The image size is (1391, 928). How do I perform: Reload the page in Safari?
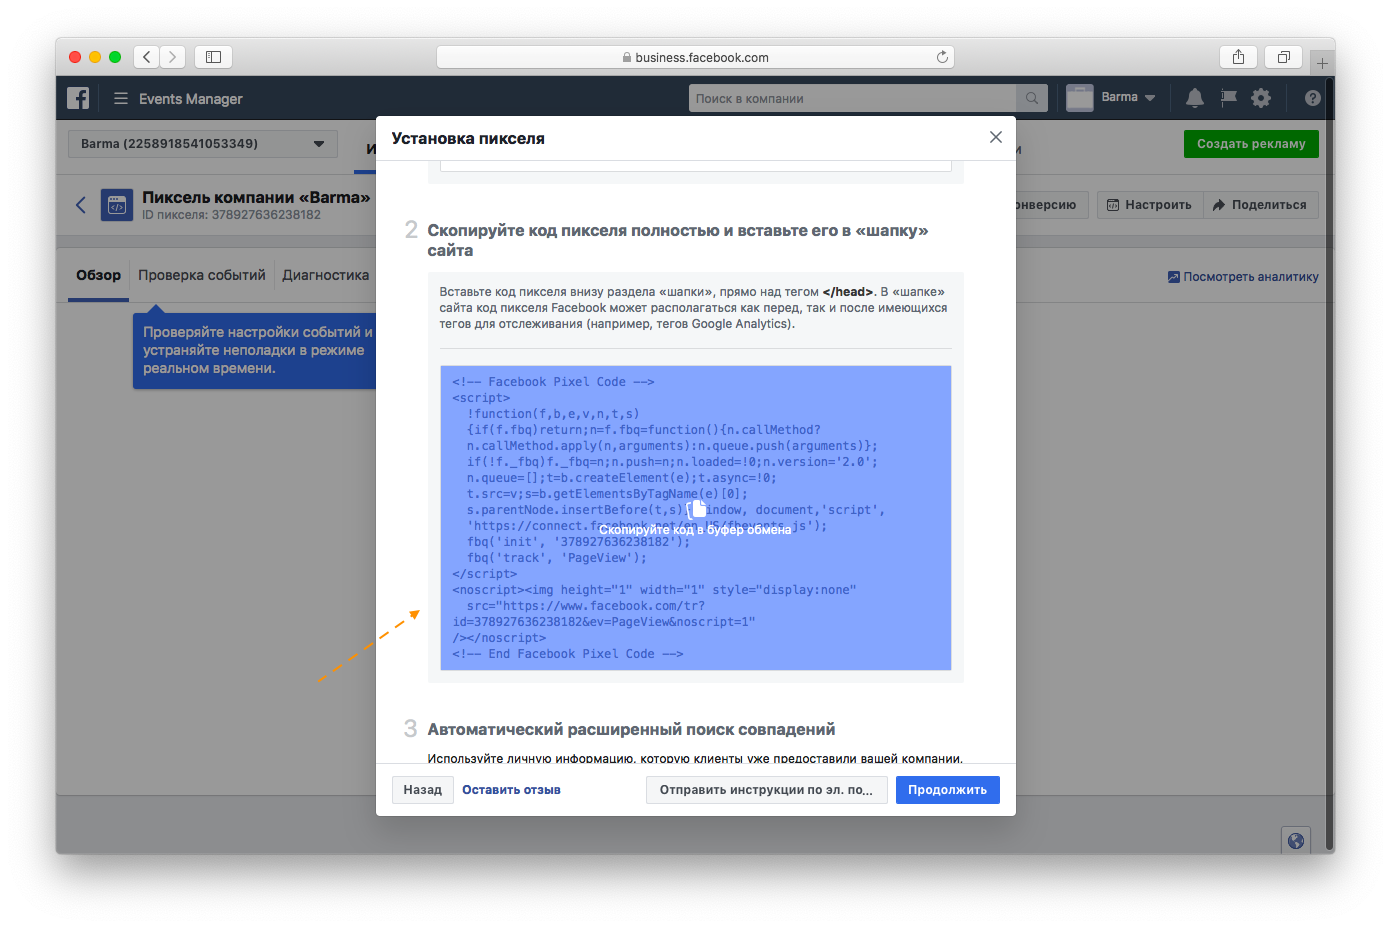pos(942,57)
